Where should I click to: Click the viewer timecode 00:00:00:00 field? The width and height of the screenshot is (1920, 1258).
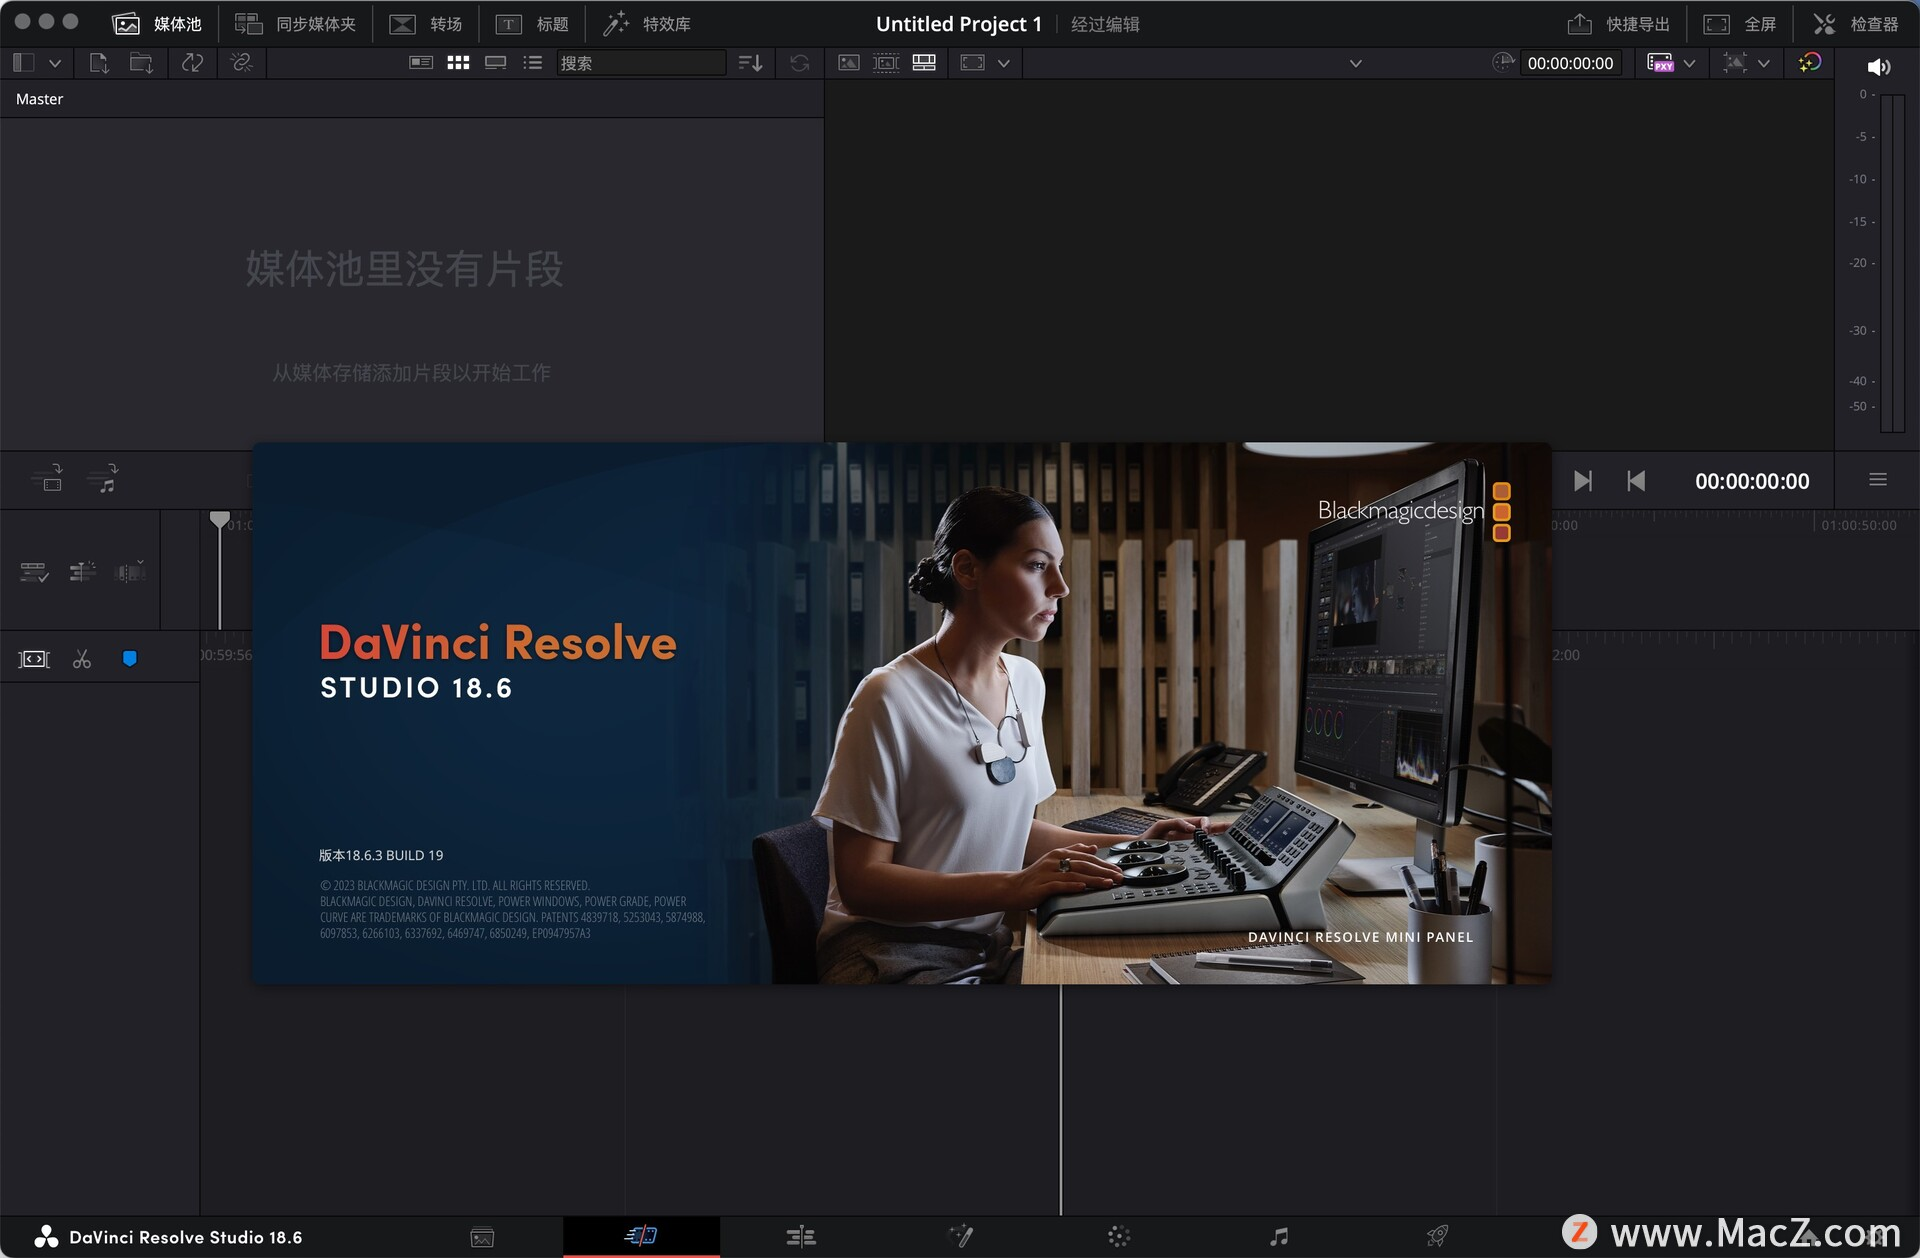[x=1570, y=63]
